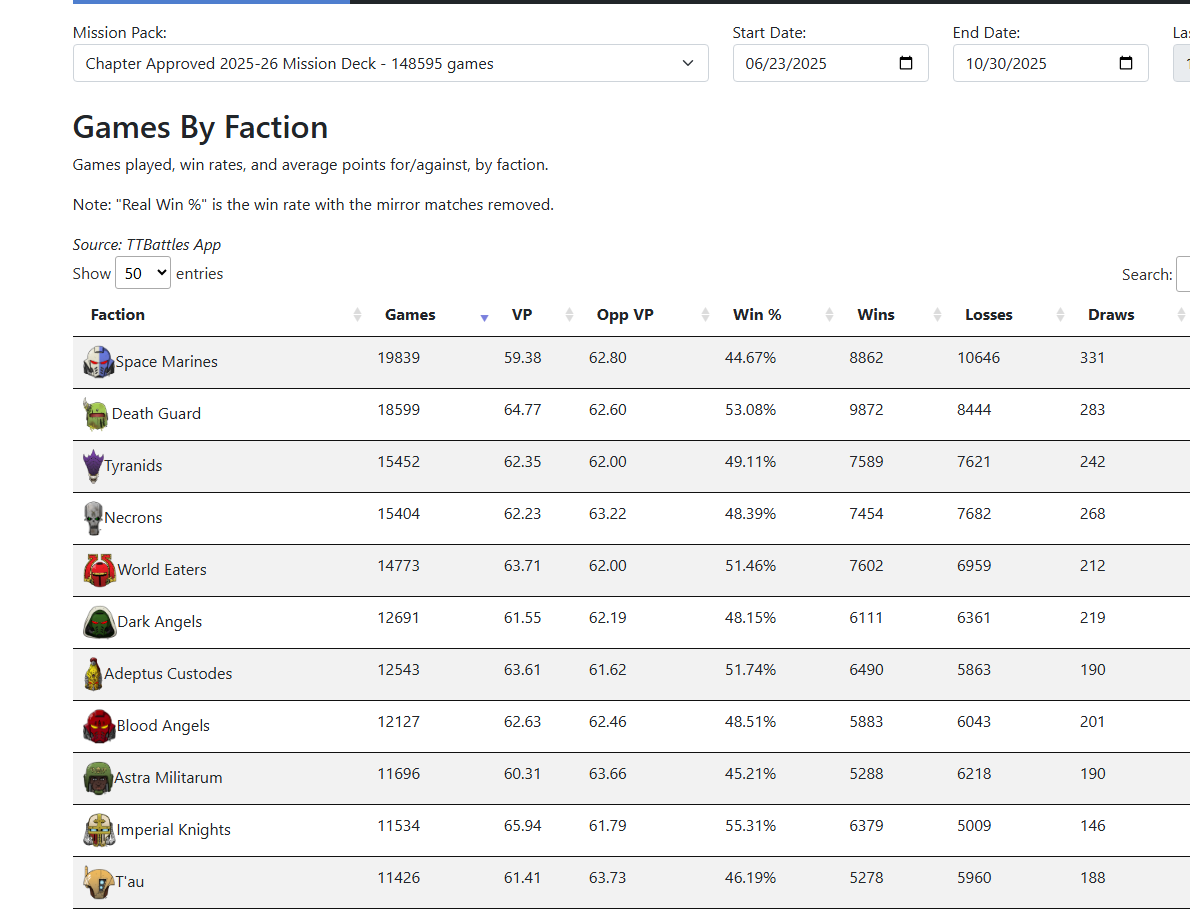
Task: Sort table by Losses column
Action: coord(989,315)
